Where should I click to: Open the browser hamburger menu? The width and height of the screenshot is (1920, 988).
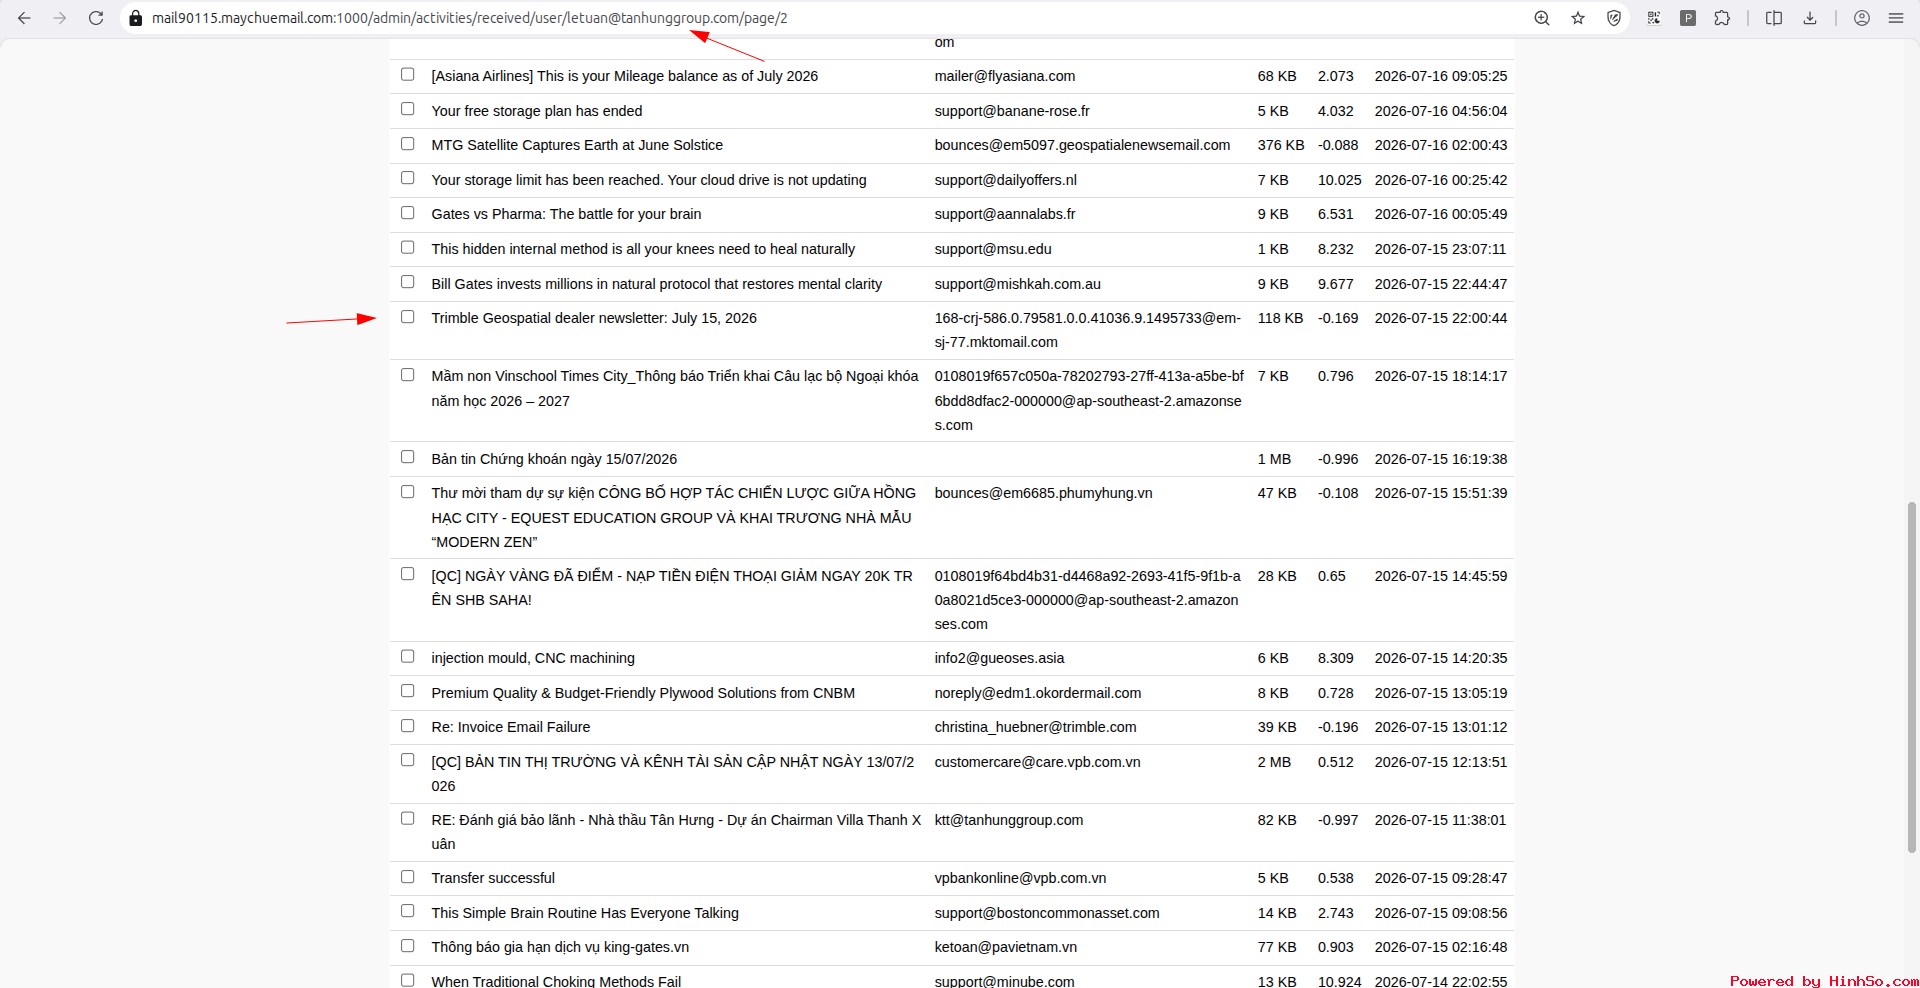click(x=1896, y=18)
